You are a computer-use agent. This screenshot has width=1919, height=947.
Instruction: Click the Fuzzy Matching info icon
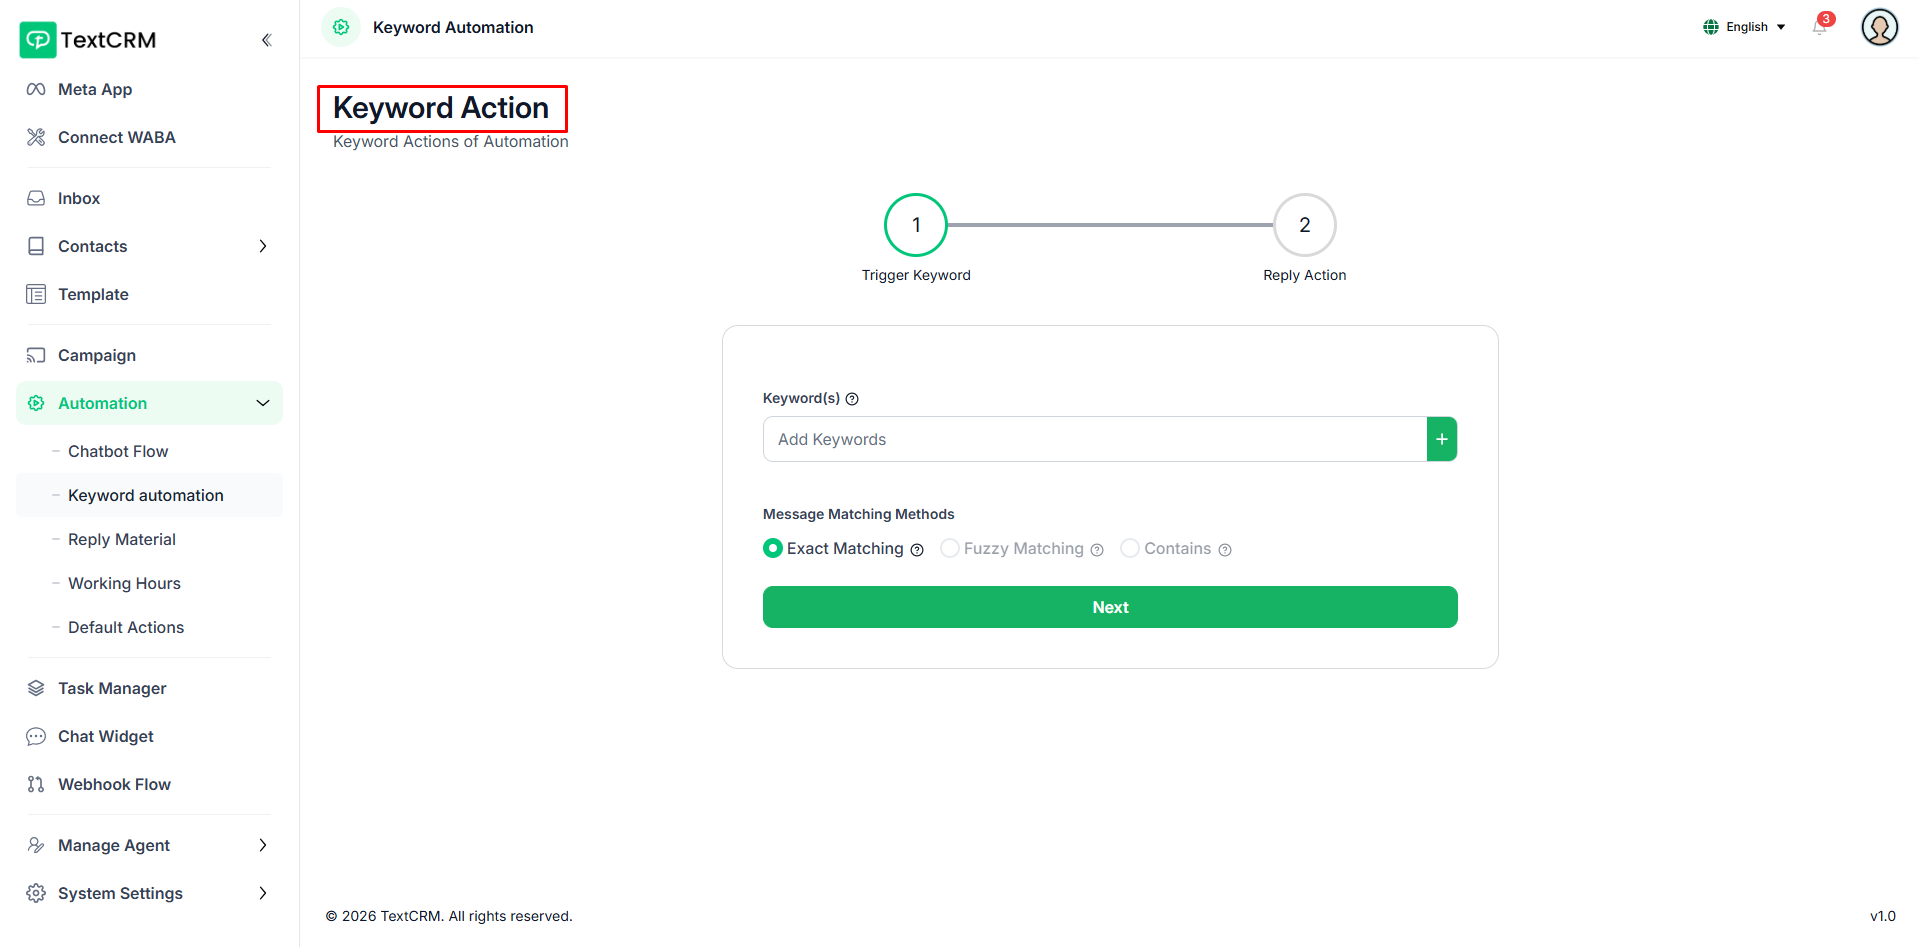tap(1097, 550)
